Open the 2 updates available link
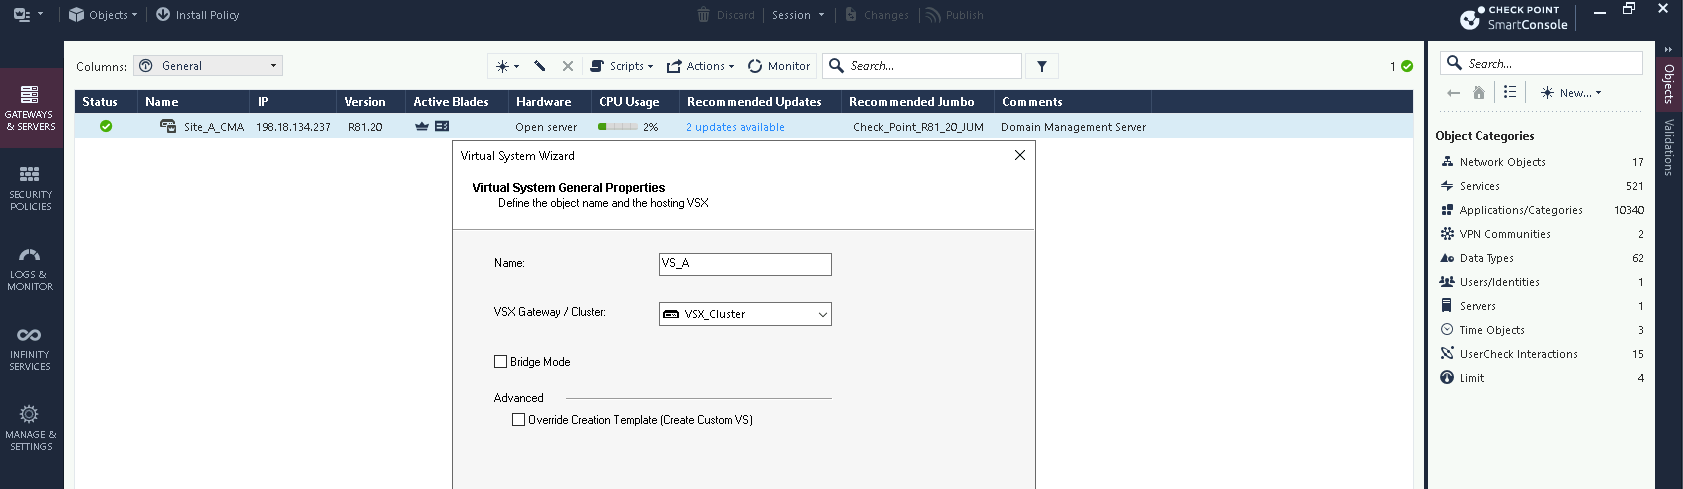The height and width of the screenshot is (489, 1683). [x=735, y=127]
